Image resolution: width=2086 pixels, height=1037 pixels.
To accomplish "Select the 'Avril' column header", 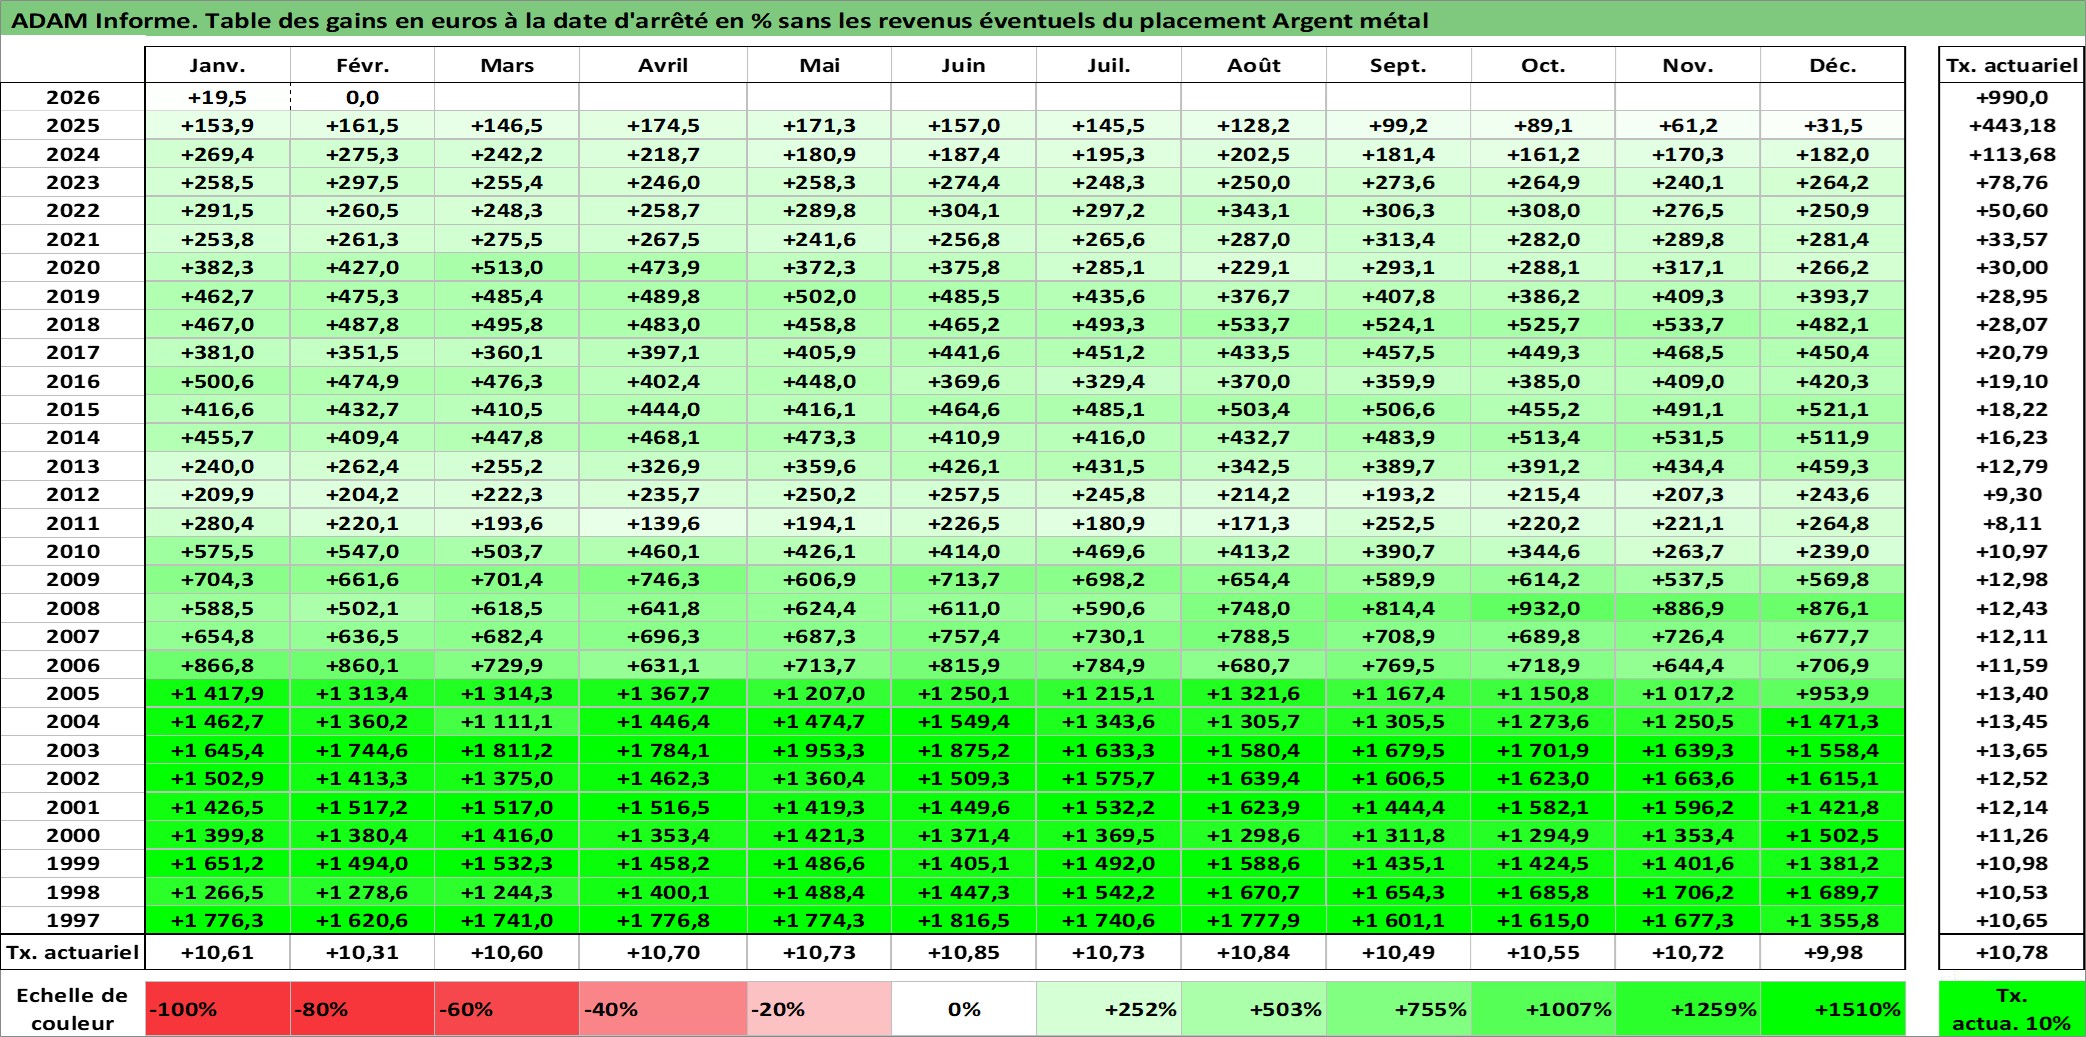I will (663, 65).
